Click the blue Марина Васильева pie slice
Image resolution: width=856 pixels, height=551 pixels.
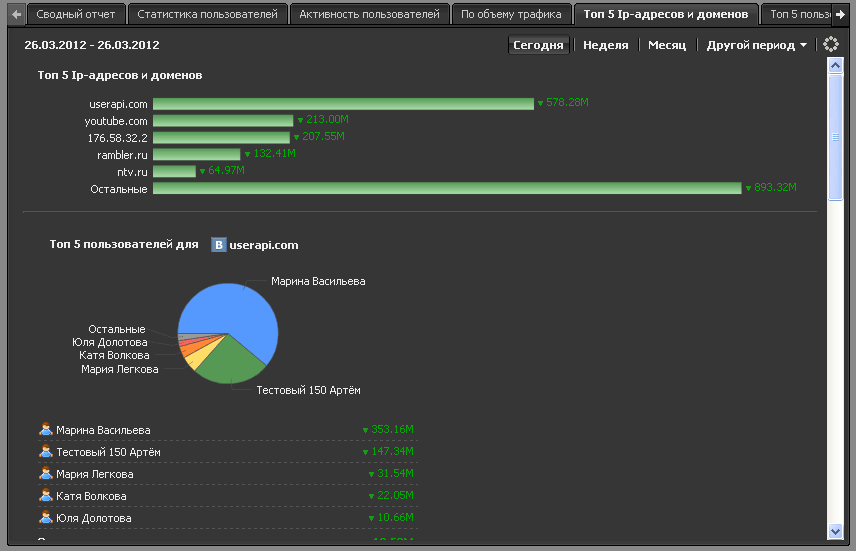click(x=240, y=312)
